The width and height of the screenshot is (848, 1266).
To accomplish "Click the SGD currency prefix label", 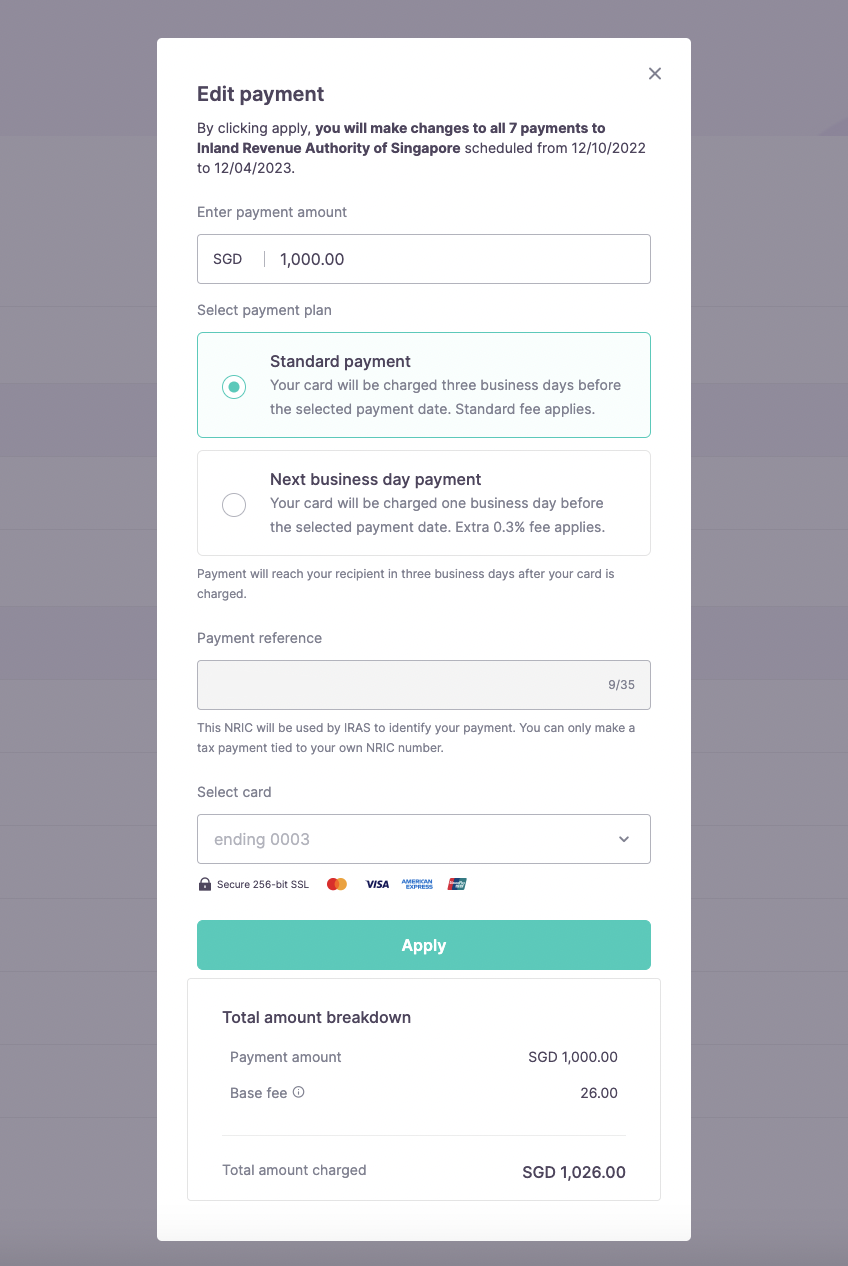I will tap(228, 259).
